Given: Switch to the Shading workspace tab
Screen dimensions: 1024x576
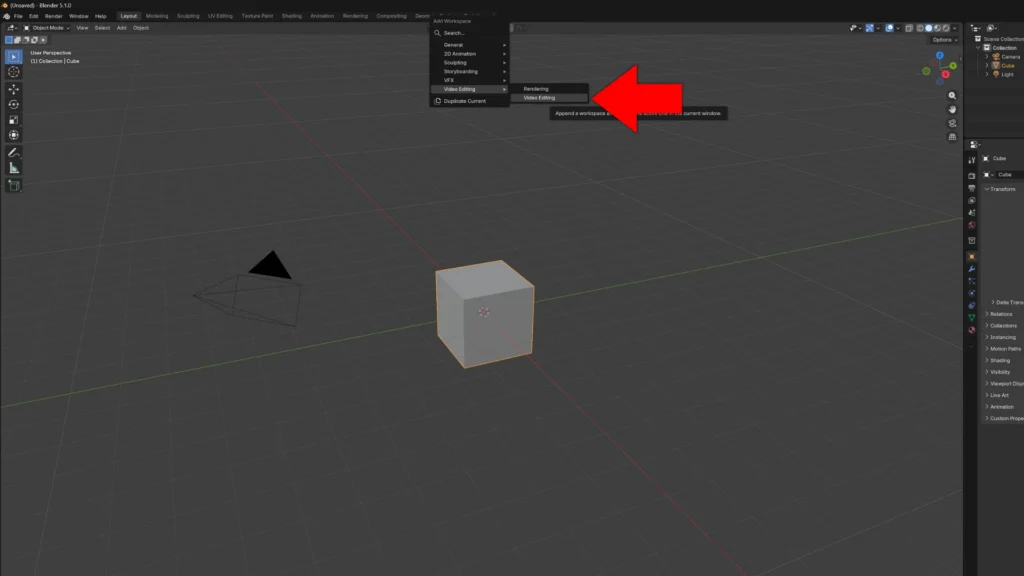Looking at the screenshot, I should click(292, 16).
